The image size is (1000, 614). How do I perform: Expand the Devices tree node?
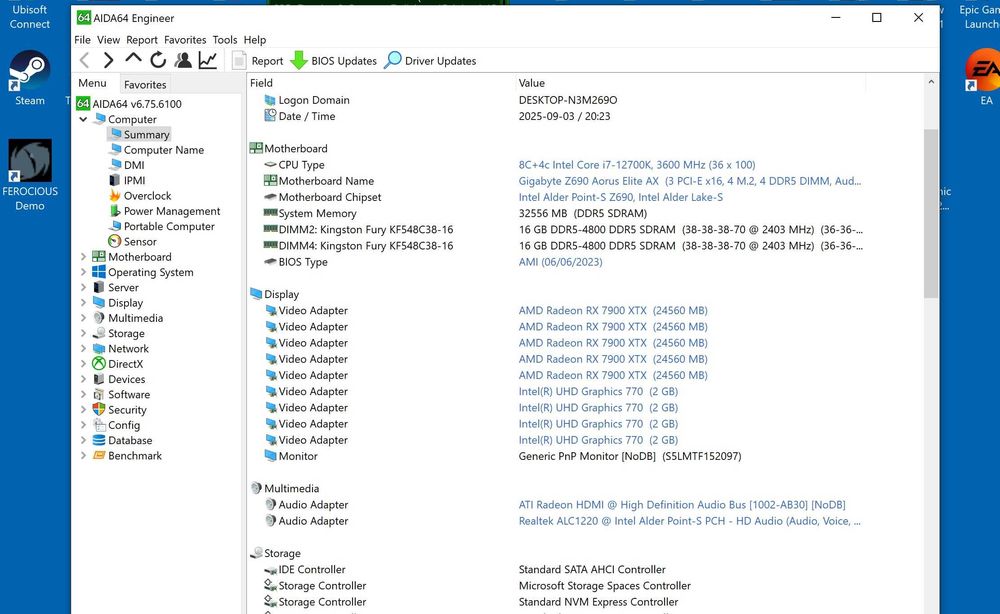83,379
